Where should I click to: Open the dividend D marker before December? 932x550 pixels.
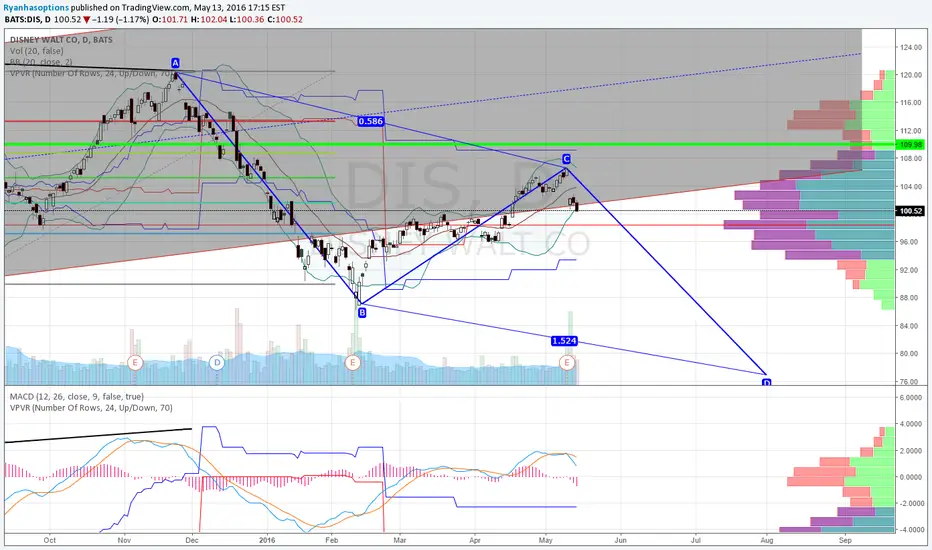click(217, 362)
